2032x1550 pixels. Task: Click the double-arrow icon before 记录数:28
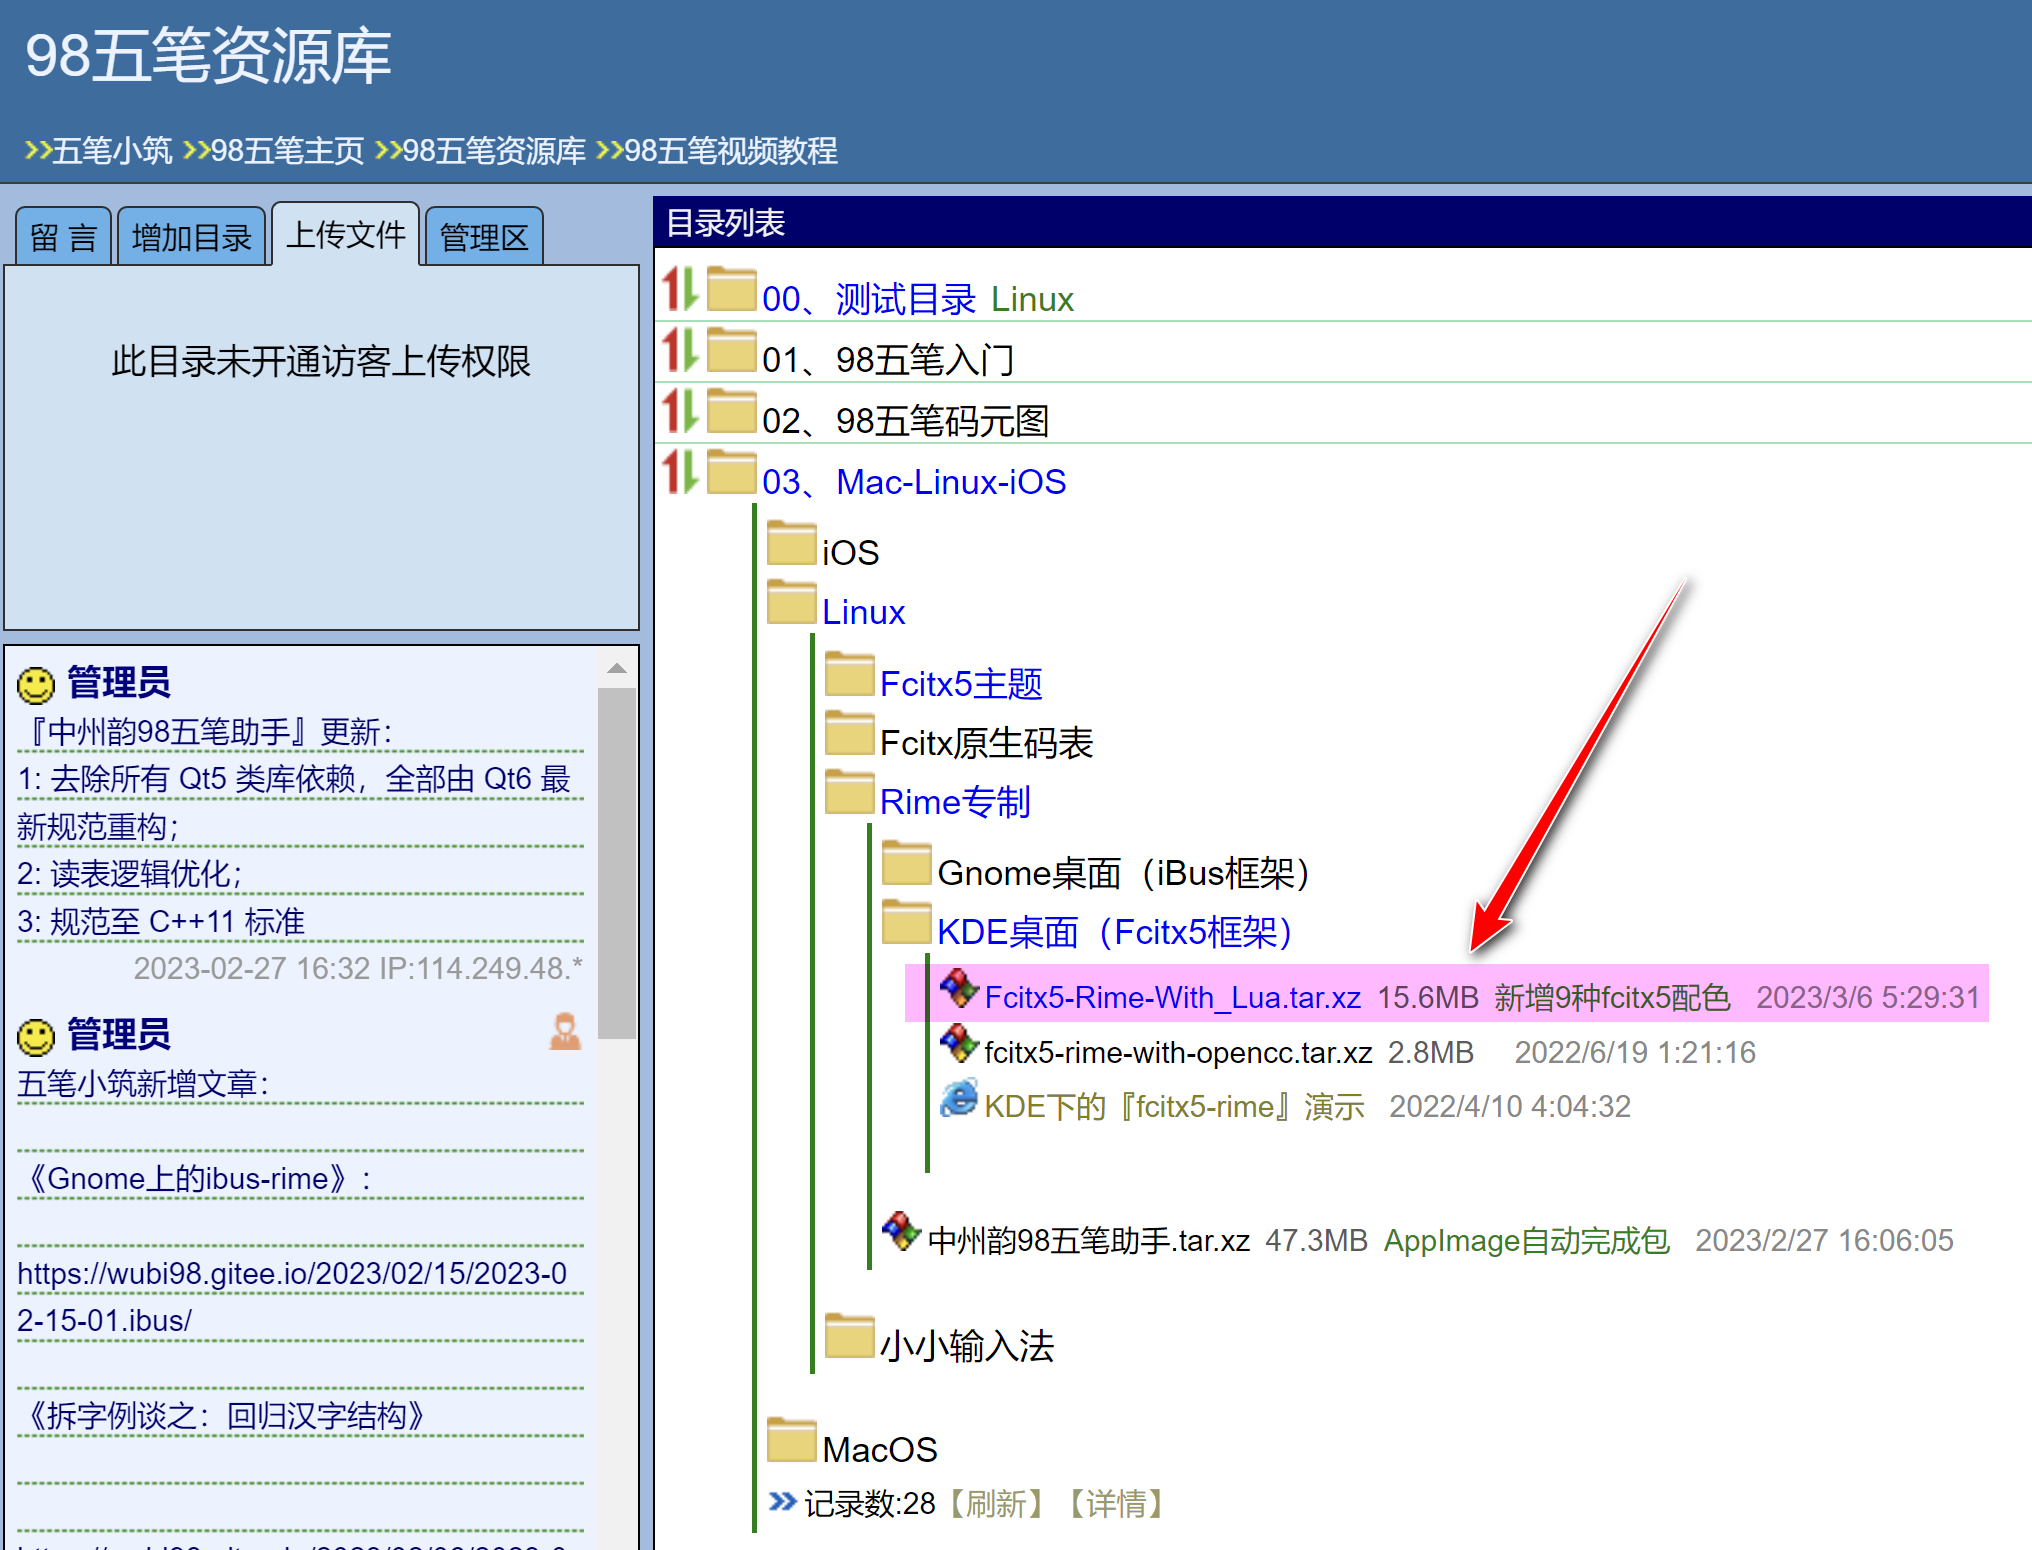coord(781,1501)
